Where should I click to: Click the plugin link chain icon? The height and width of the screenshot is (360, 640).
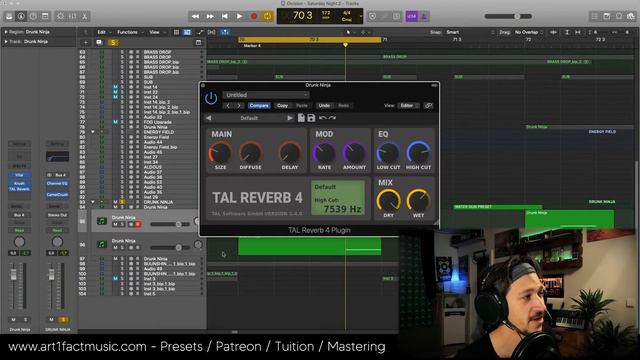[x=428, y=106]
